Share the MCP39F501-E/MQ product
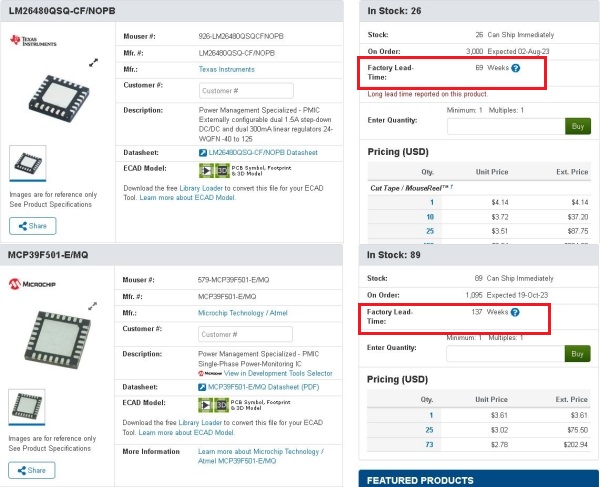The height and width of the screenshot is (487, 600). [x=32, y=470]
